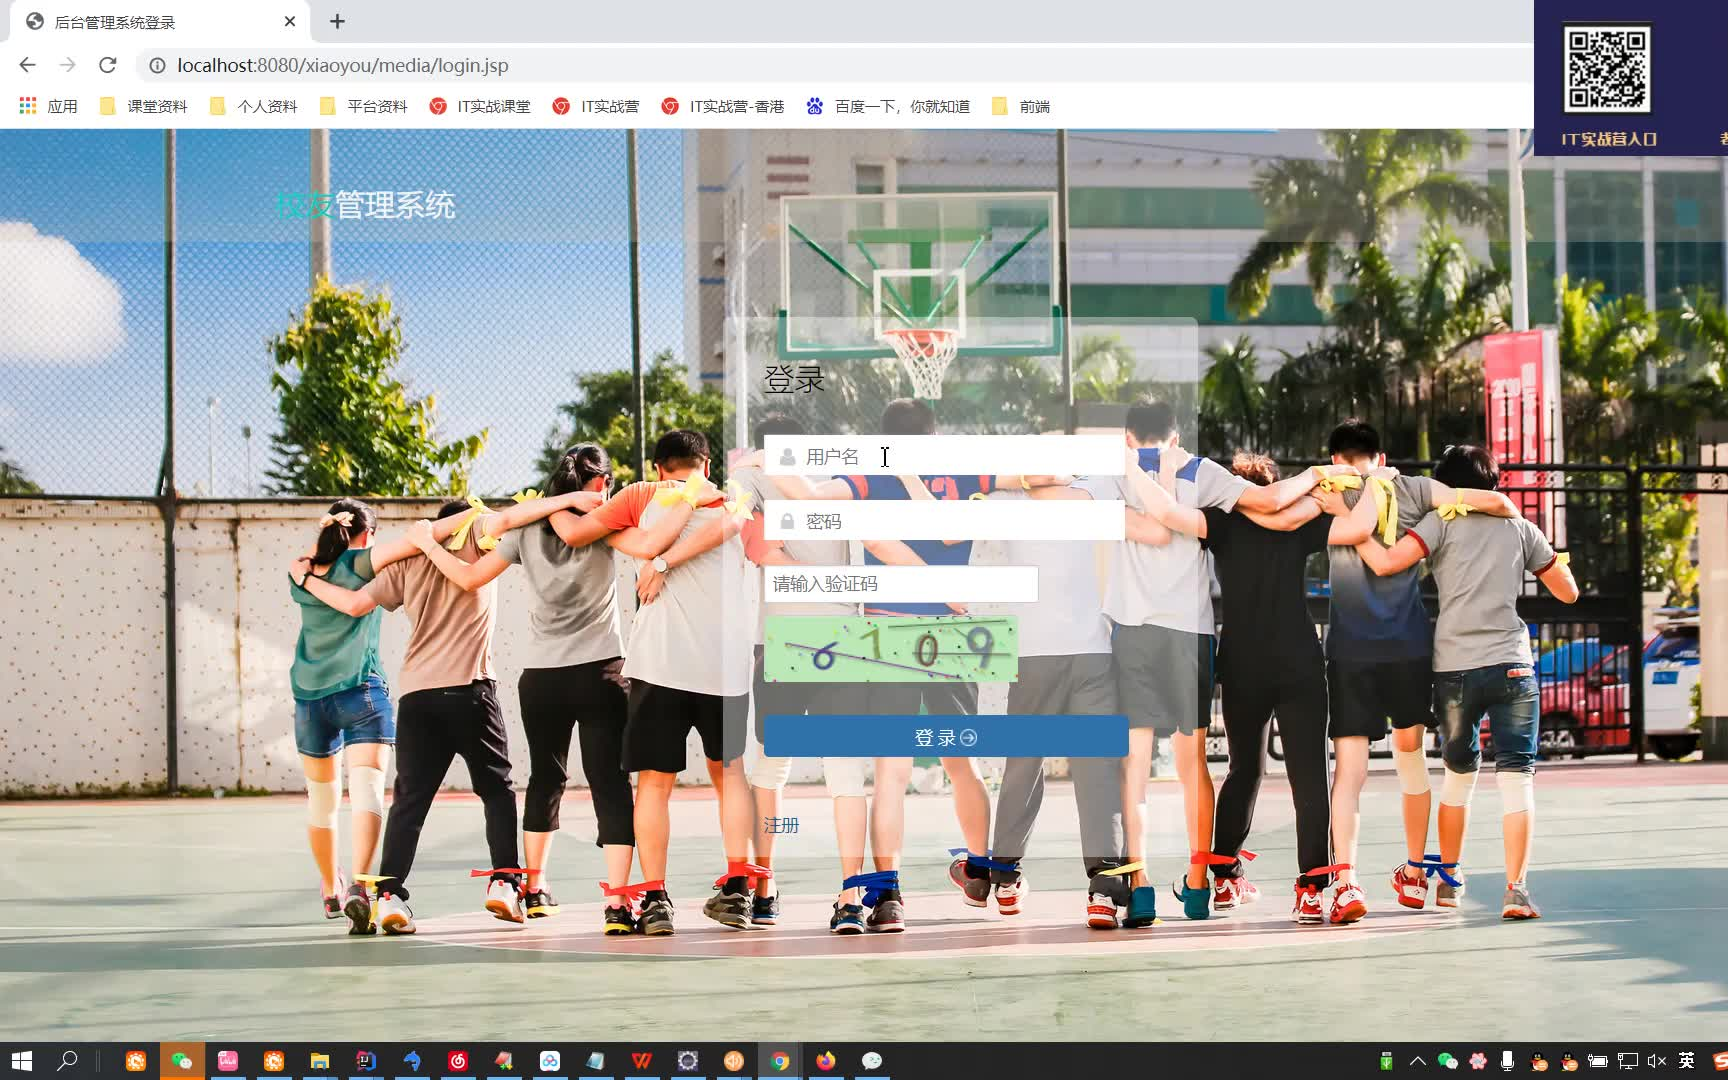This screenshot has width=1728, height=1080.
Task: Expand hidden system tray icons
Action: point(1418,1061)
